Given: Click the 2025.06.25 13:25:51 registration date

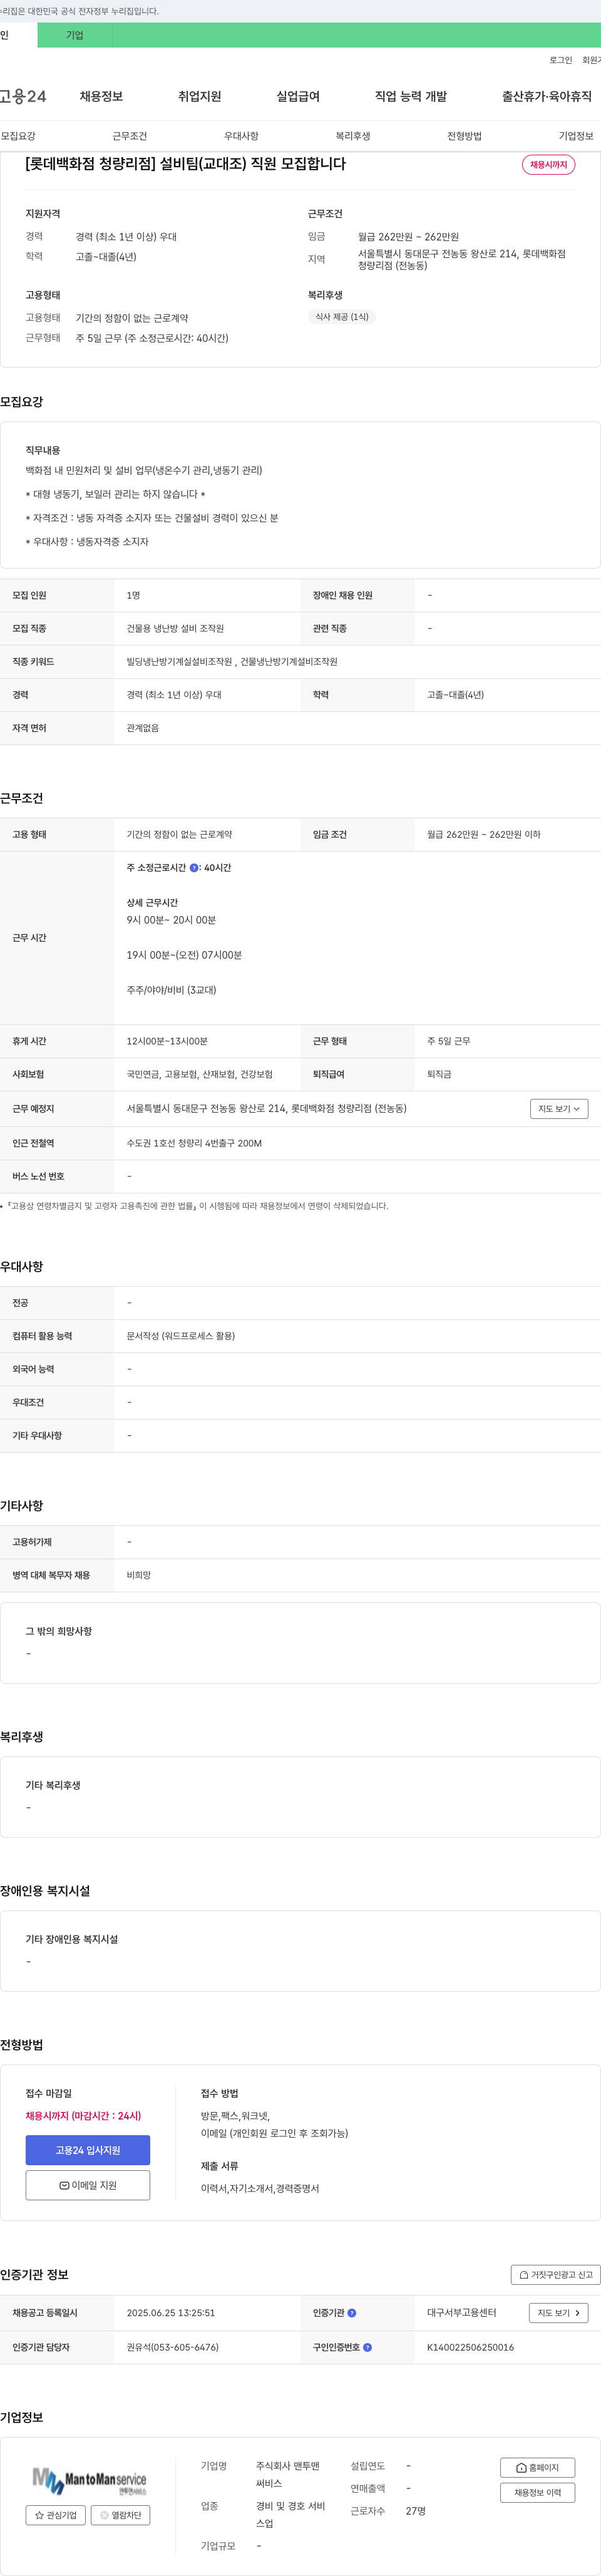Looking at the screenshot, I should [170, 2313].
